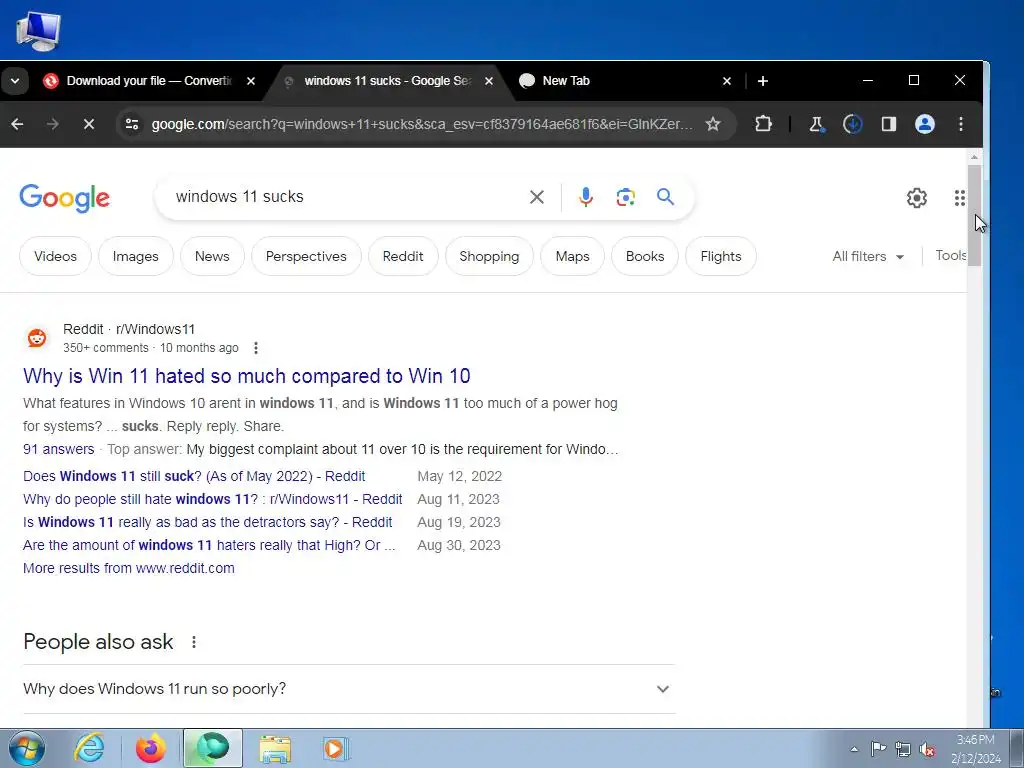Search by voice microphone icon

click(x=586, y=197)
